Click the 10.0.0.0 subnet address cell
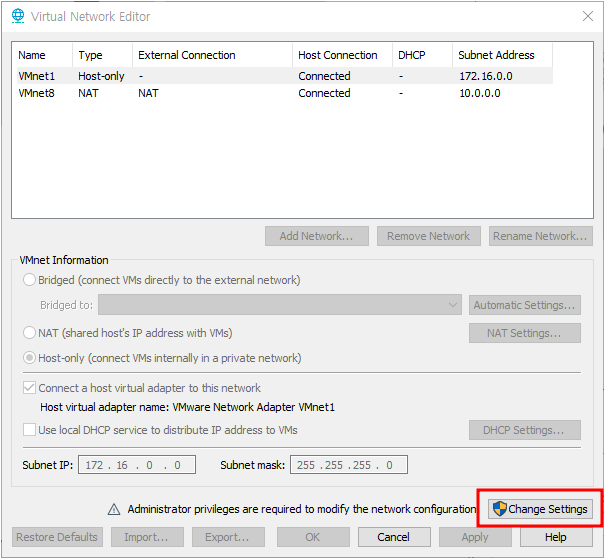605x559 pixels. (480, 93)
